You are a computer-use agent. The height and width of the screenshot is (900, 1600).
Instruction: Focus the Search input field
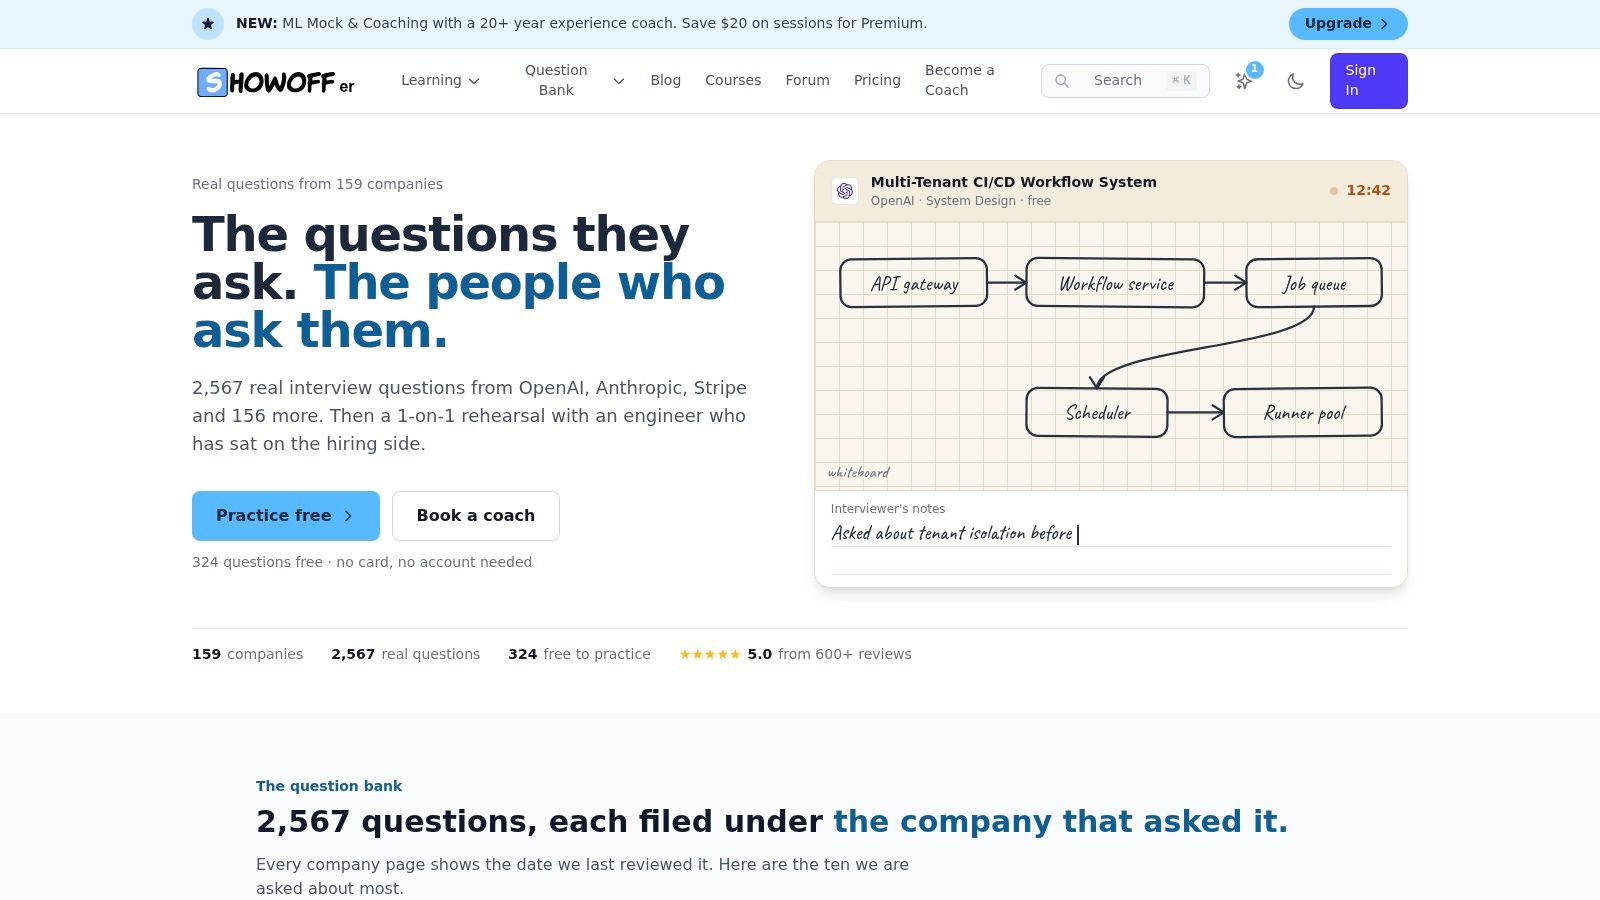(1125, 81)
